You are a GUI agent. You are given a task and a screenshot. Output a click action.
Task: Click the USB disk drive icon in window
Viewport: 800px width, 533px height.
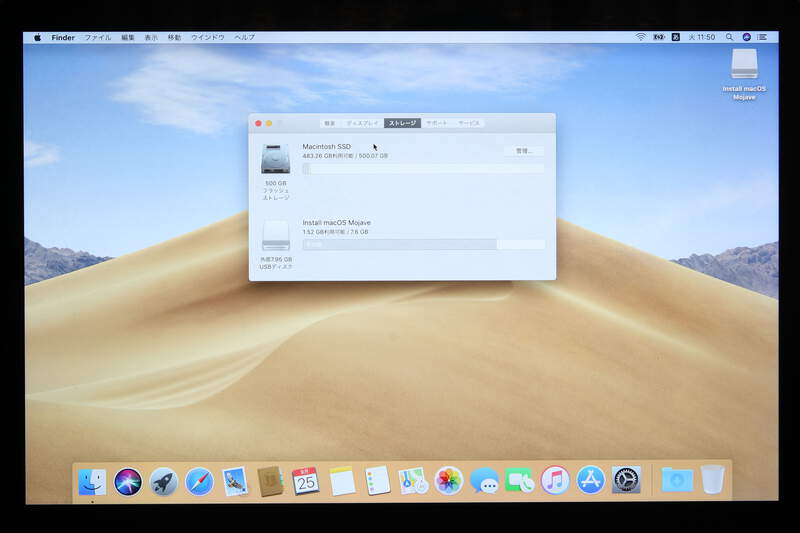pos(276,235)
